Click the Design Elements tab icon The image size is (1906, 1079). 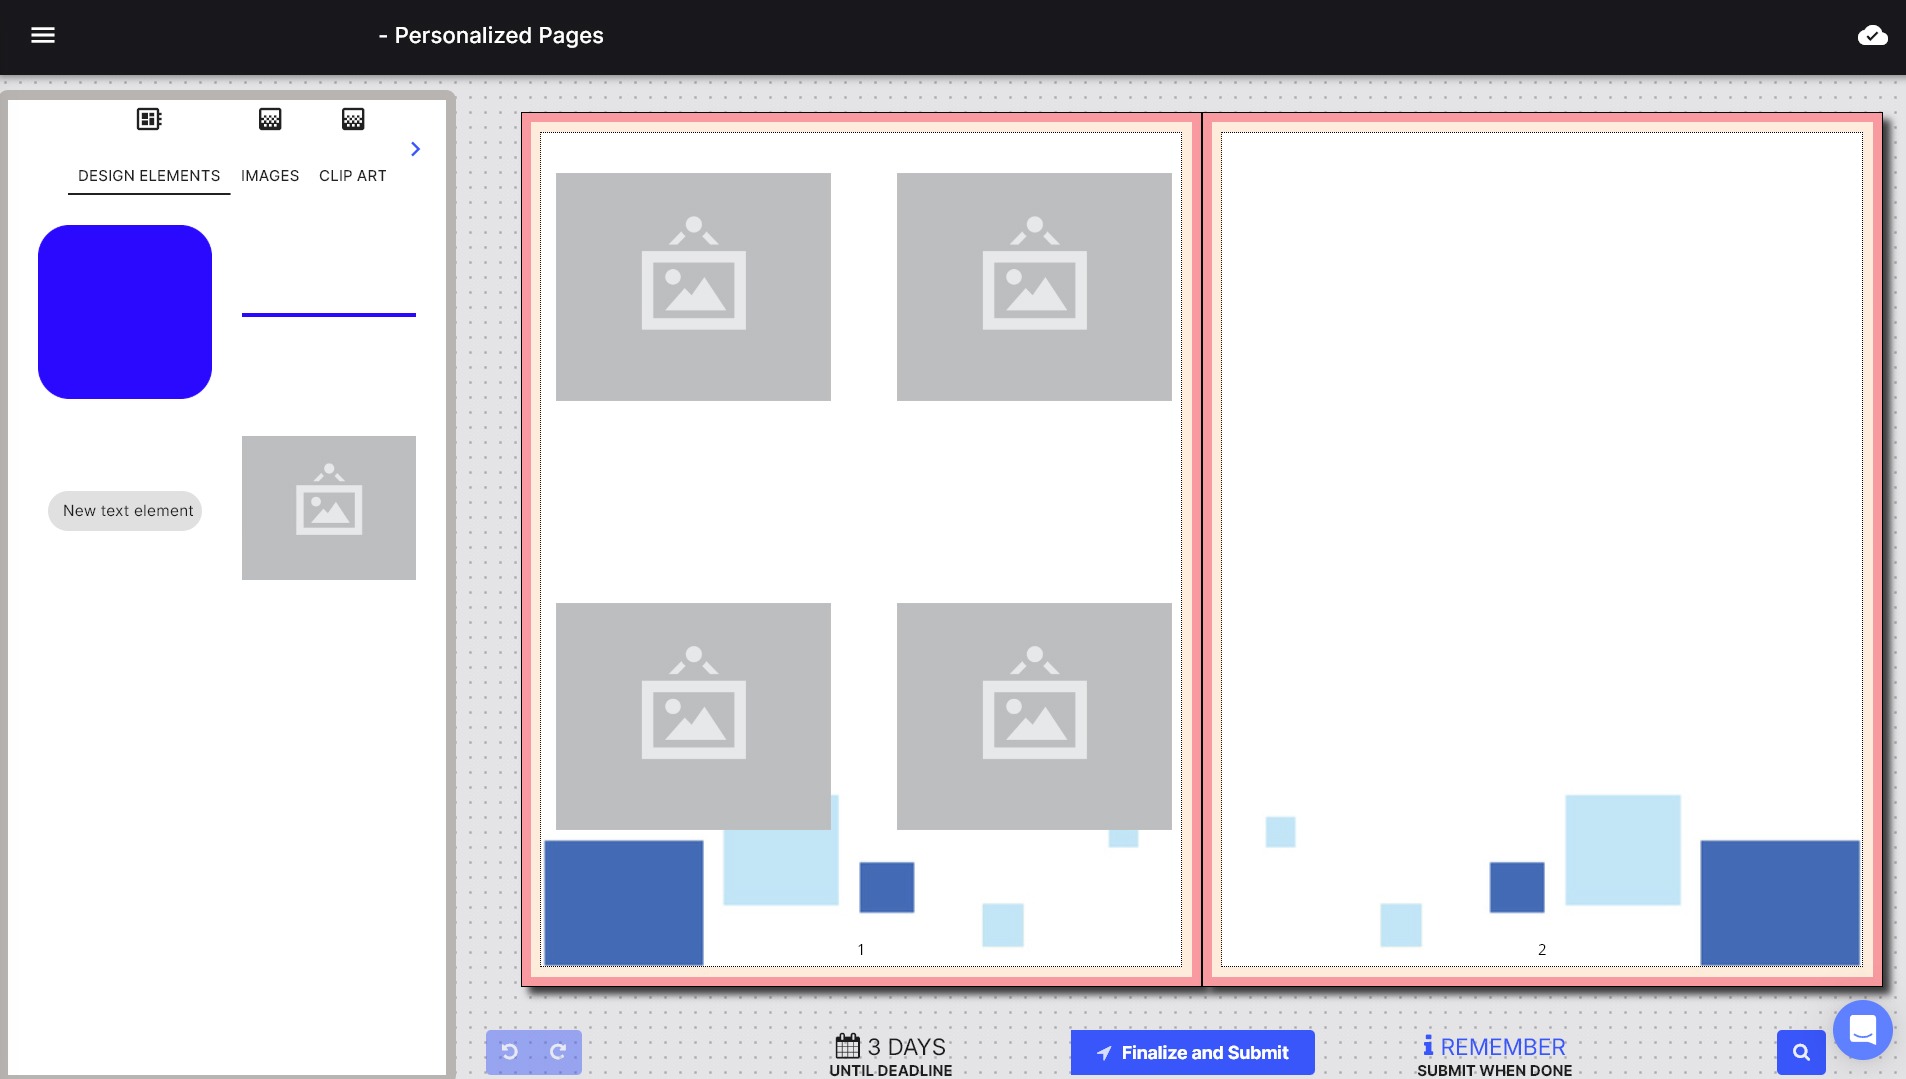coord(149,119)
